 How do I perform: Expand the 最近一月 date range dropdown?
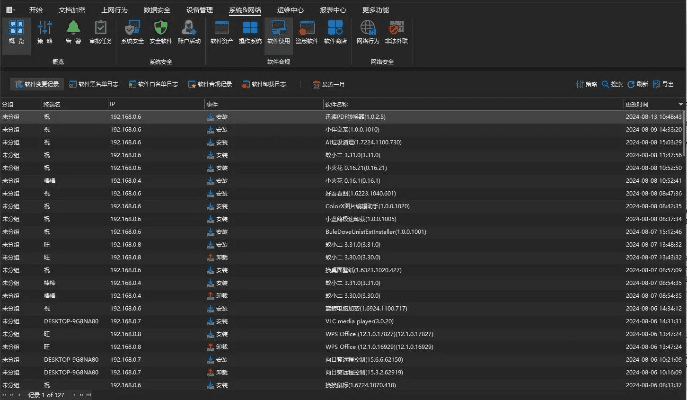[x=330, y=84]
